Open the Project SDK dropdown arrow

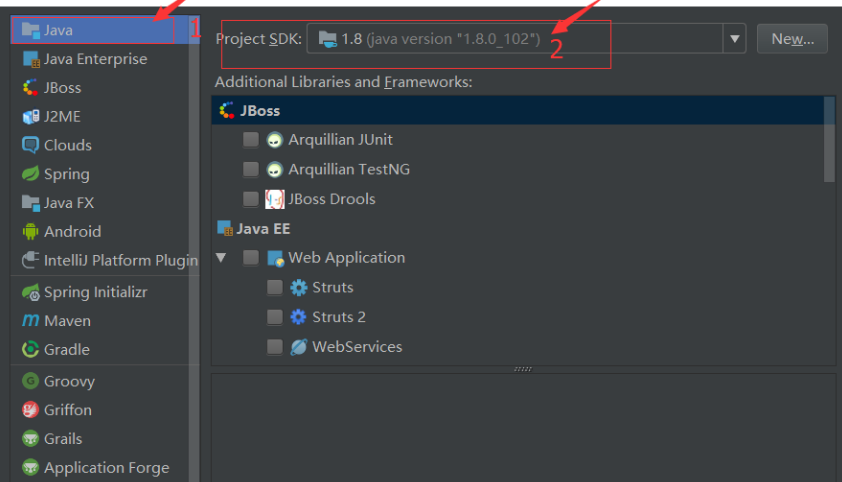coord(735,39)
